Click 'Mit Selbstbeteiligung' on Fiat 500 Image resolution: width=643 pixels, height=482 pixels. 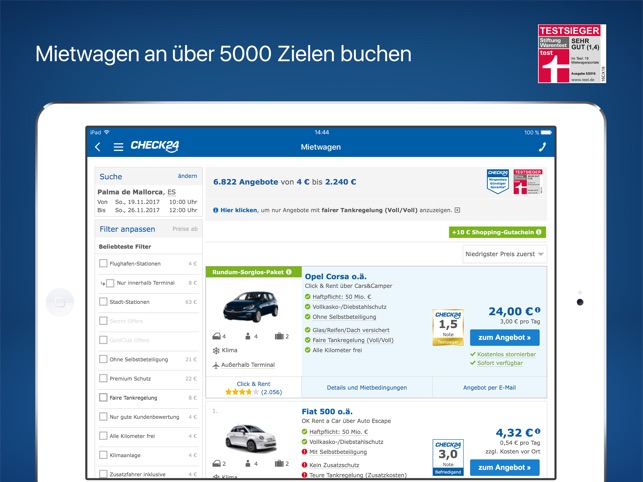point(338,452)
